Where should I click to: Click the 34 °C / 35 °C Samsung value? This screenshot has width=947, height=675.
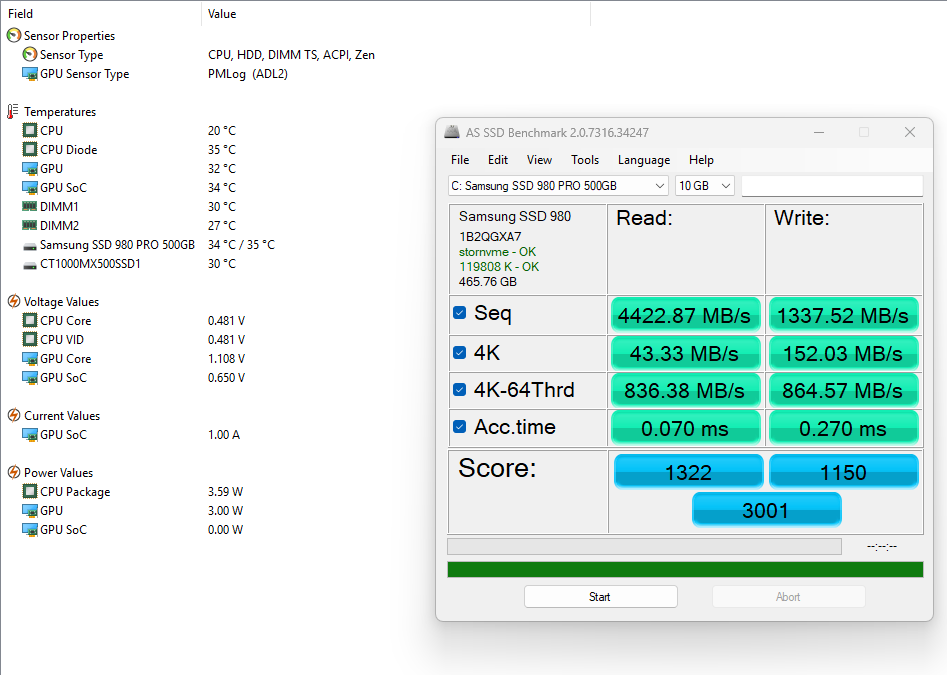(x=241, y=245)
